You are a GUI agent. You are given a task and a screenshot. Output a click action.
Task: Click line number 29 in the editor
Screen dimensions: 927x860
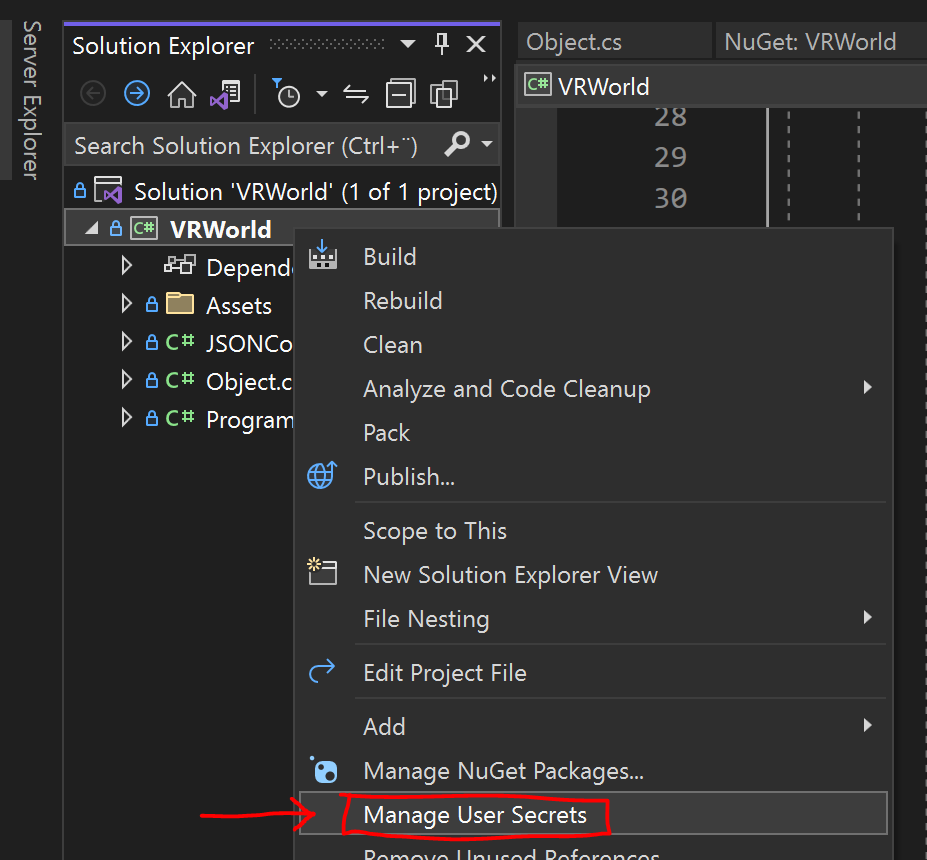coord(670,157)
